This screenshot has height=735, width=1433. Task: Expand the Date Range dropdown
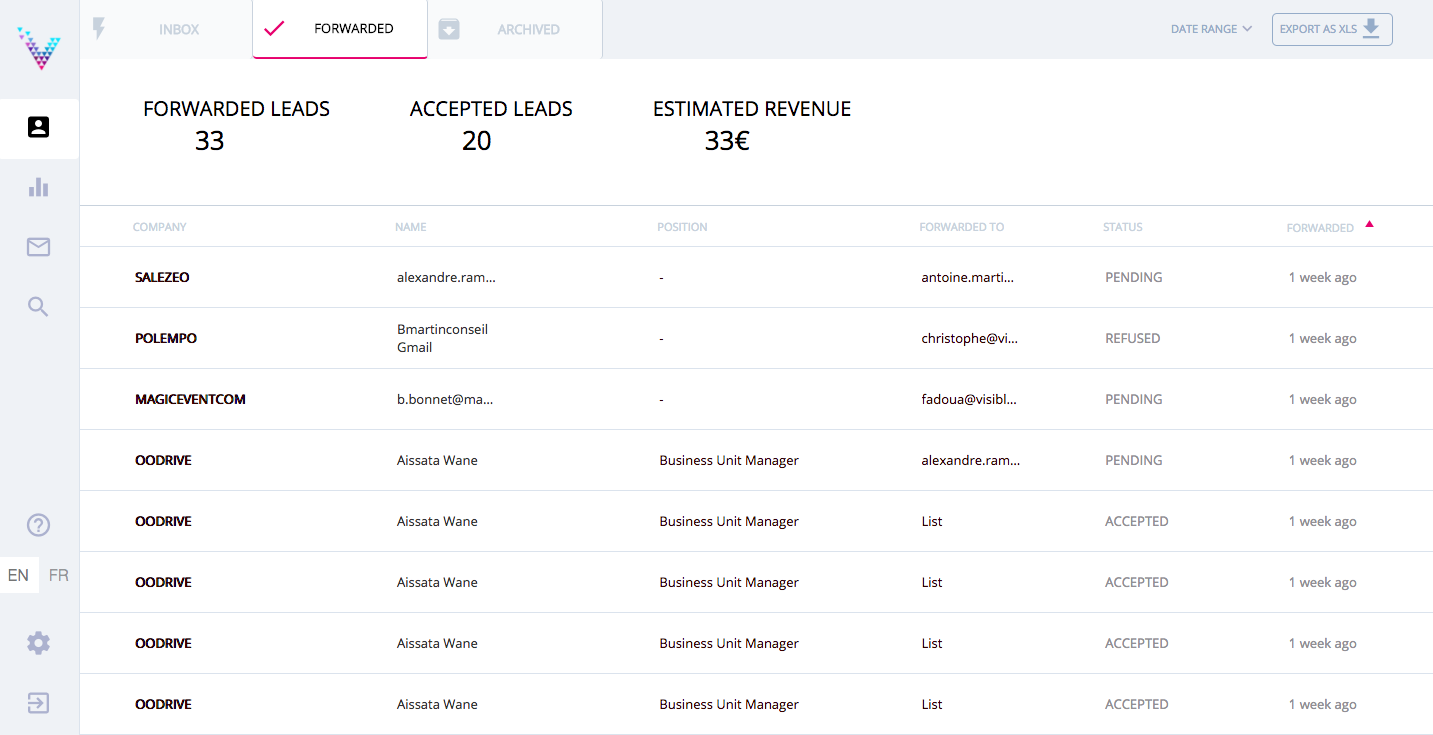pos(1211,29)
